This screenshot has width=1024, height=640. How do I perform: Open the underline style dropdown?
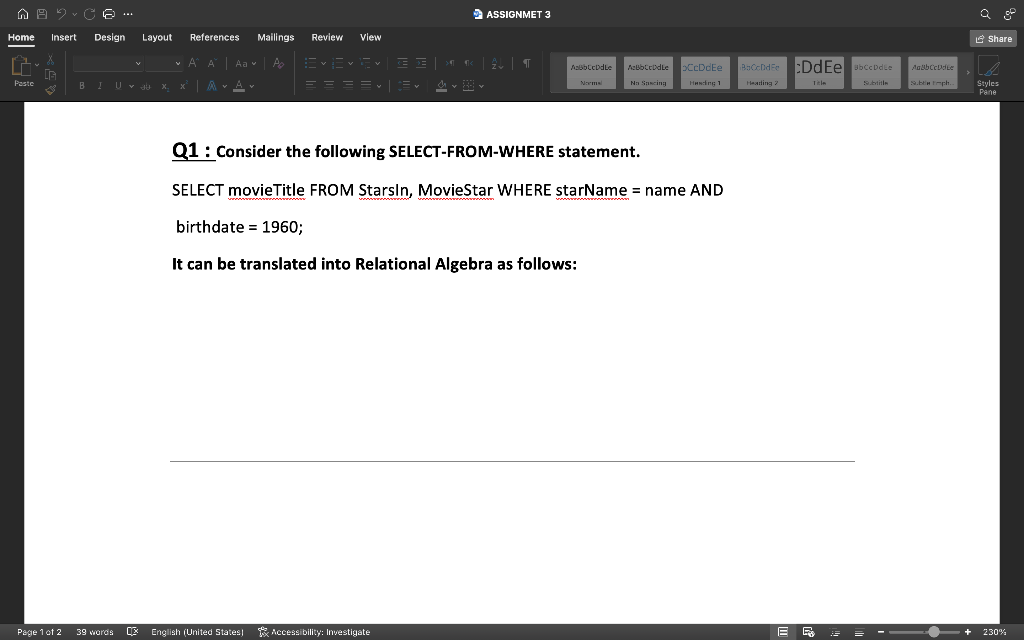[x=131, y=86]
